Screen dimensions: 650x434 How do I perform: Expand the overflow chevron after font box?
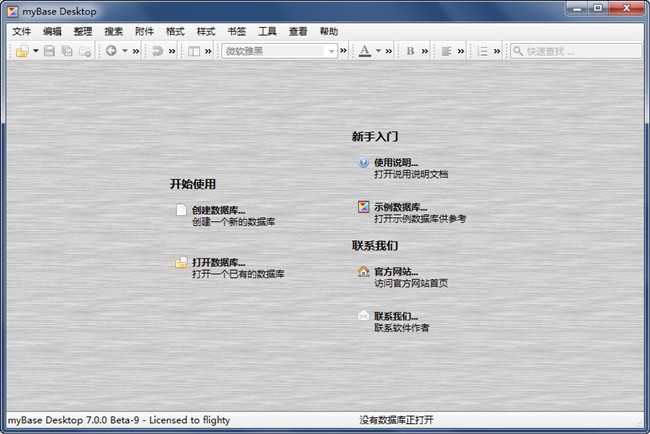click(x=343, y=51)
